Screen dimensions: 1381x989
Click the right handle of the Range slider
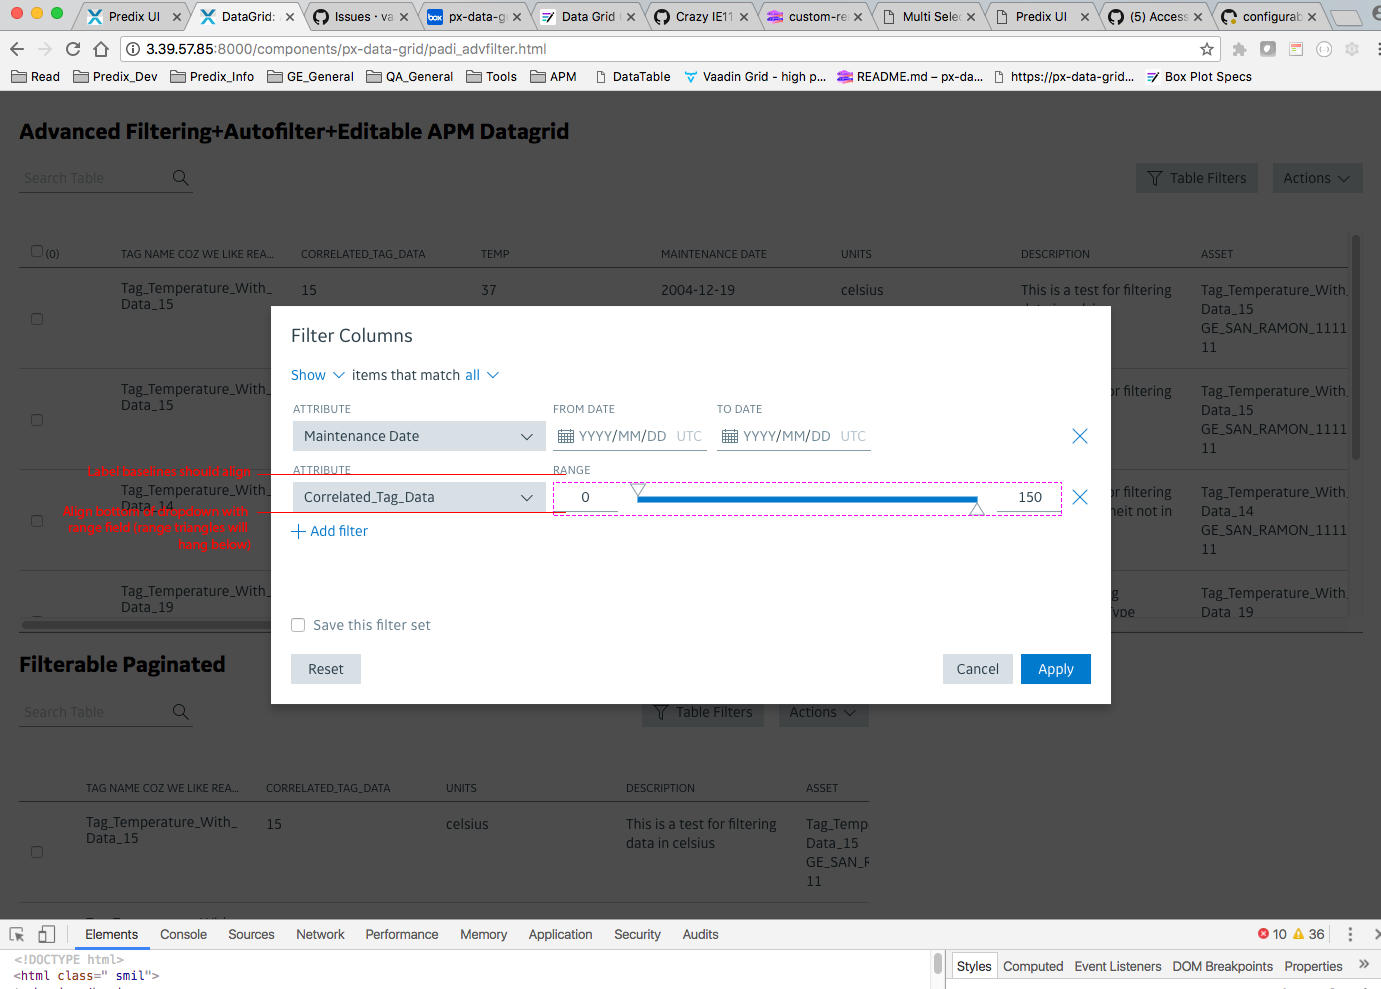tap(975, 508)
